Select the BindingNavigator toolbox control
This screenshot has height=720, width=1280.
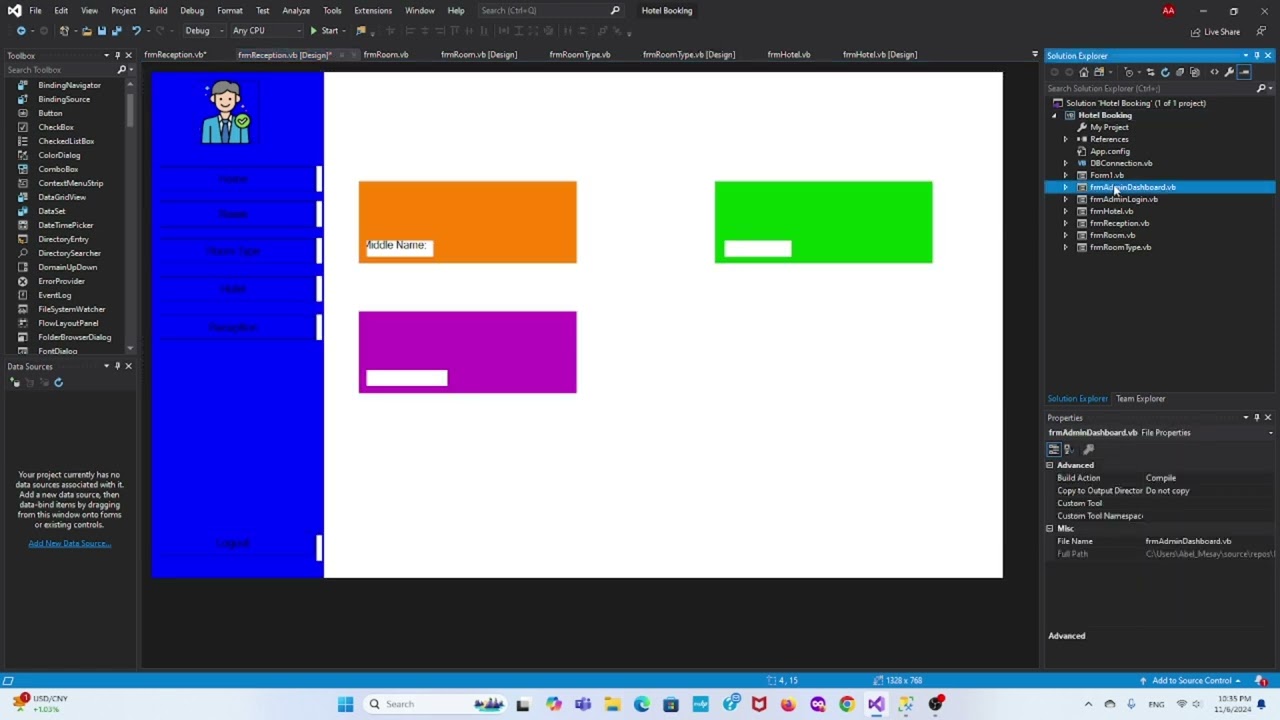coord(69,85)
